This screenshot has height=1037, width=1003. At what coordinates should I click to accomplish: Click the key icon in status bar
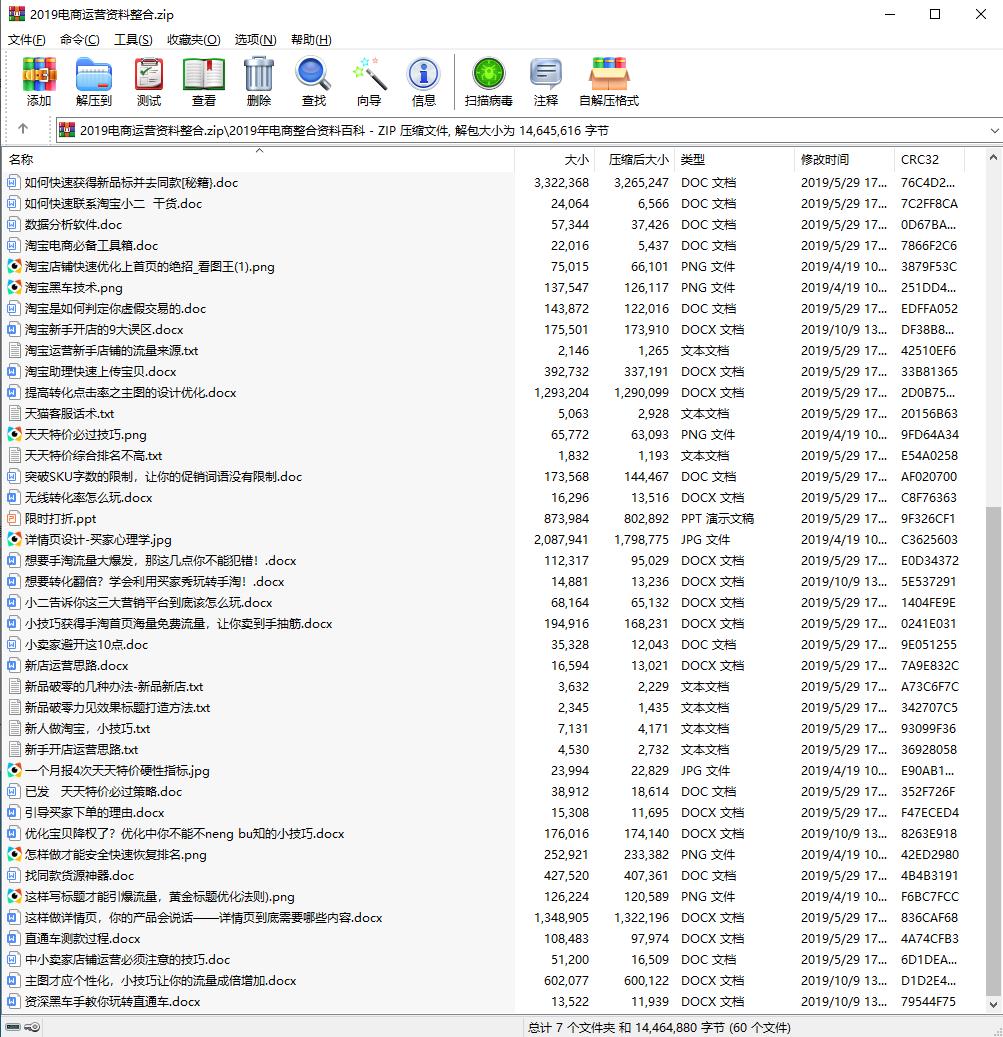click(32, 1027)
